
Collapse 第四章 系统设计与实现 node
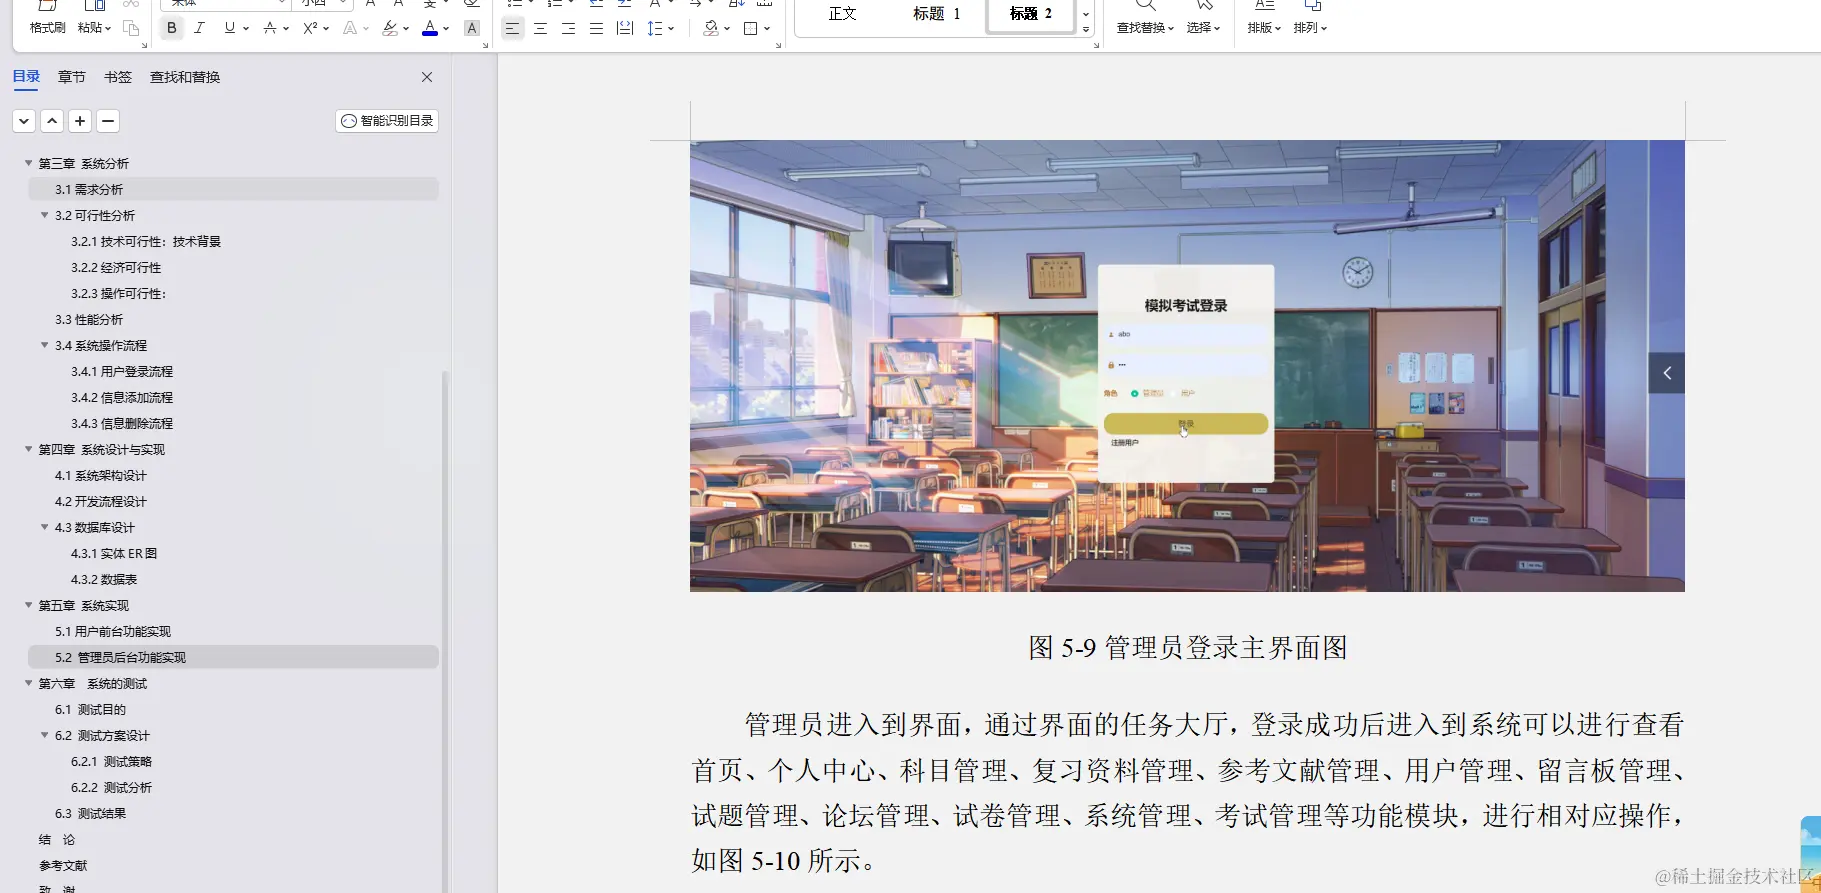point(28,449)
